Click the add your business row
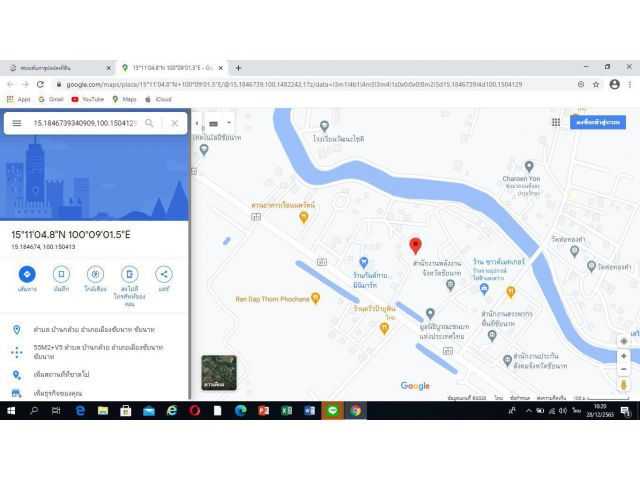This screenshot has width=640, height=480. (94, 393)
